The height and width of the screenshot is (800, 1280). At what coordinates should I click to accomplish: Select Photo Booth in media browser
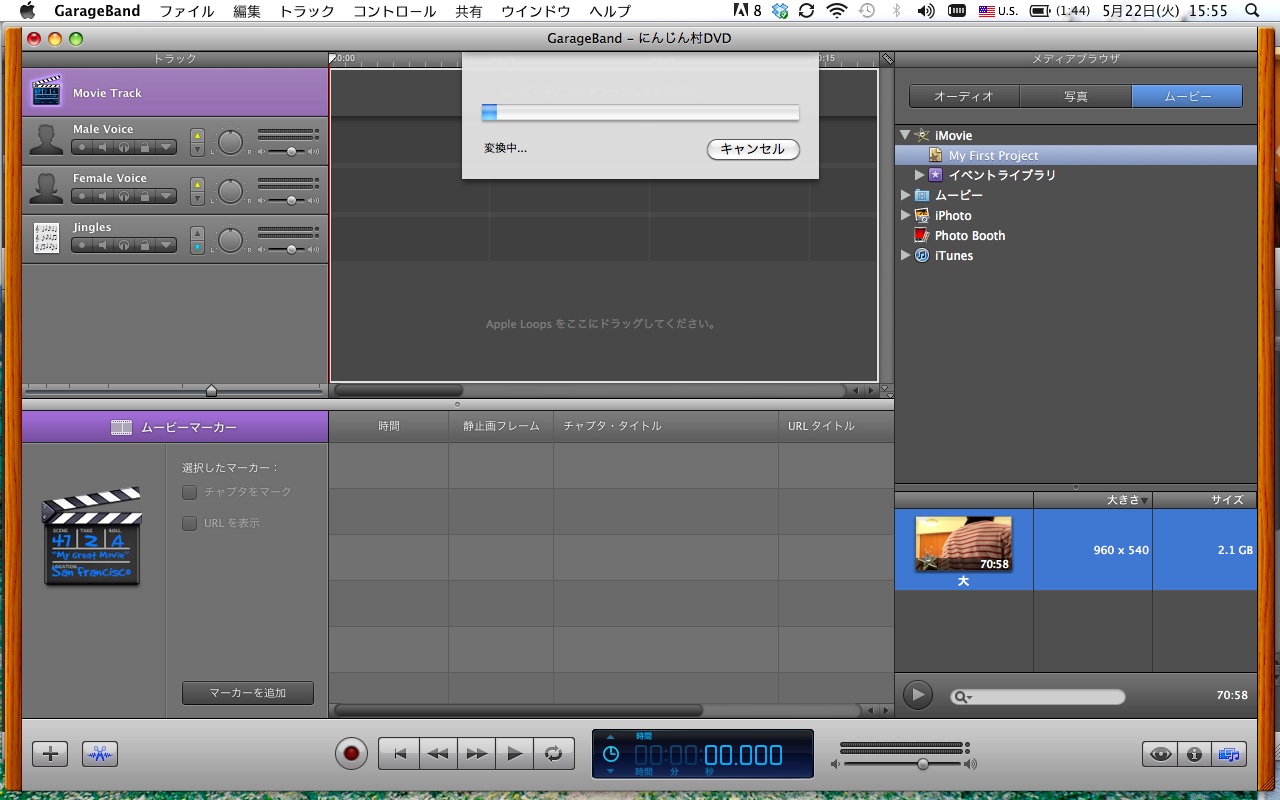point(970,236)
